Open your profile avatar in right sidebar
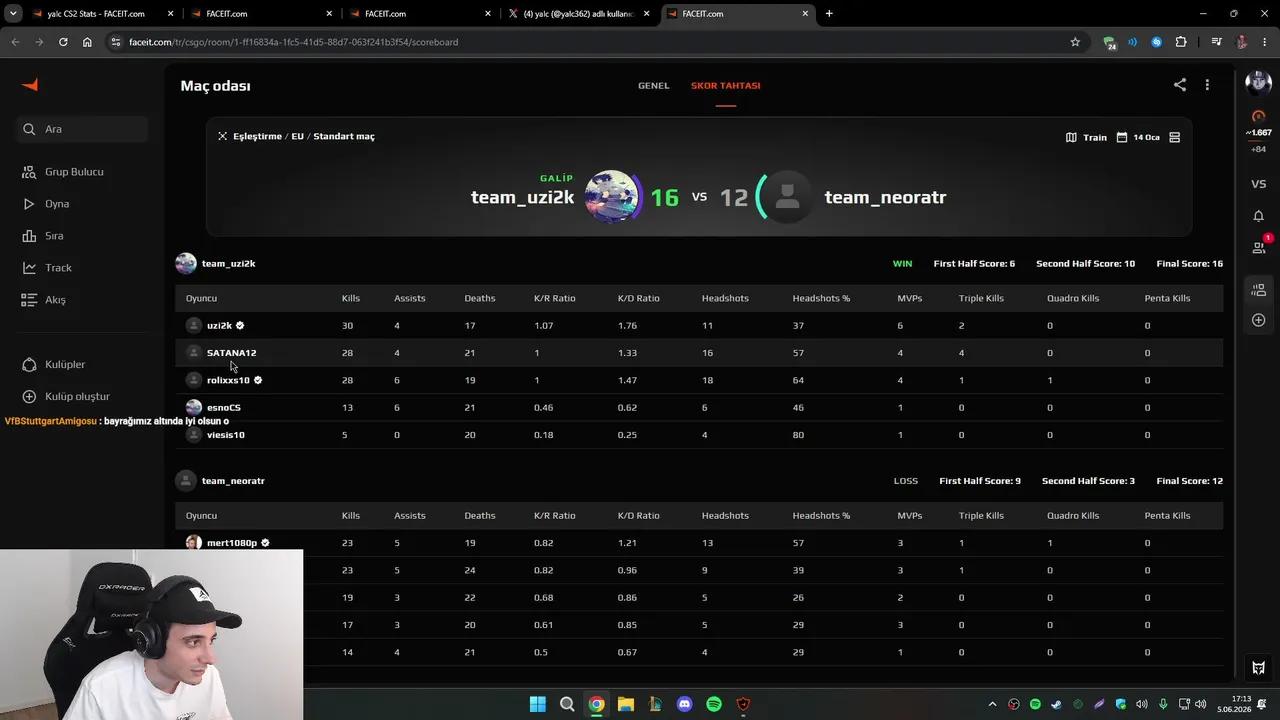The height and width of the screenshot is (720, 1280). (x=1258, y=83)
